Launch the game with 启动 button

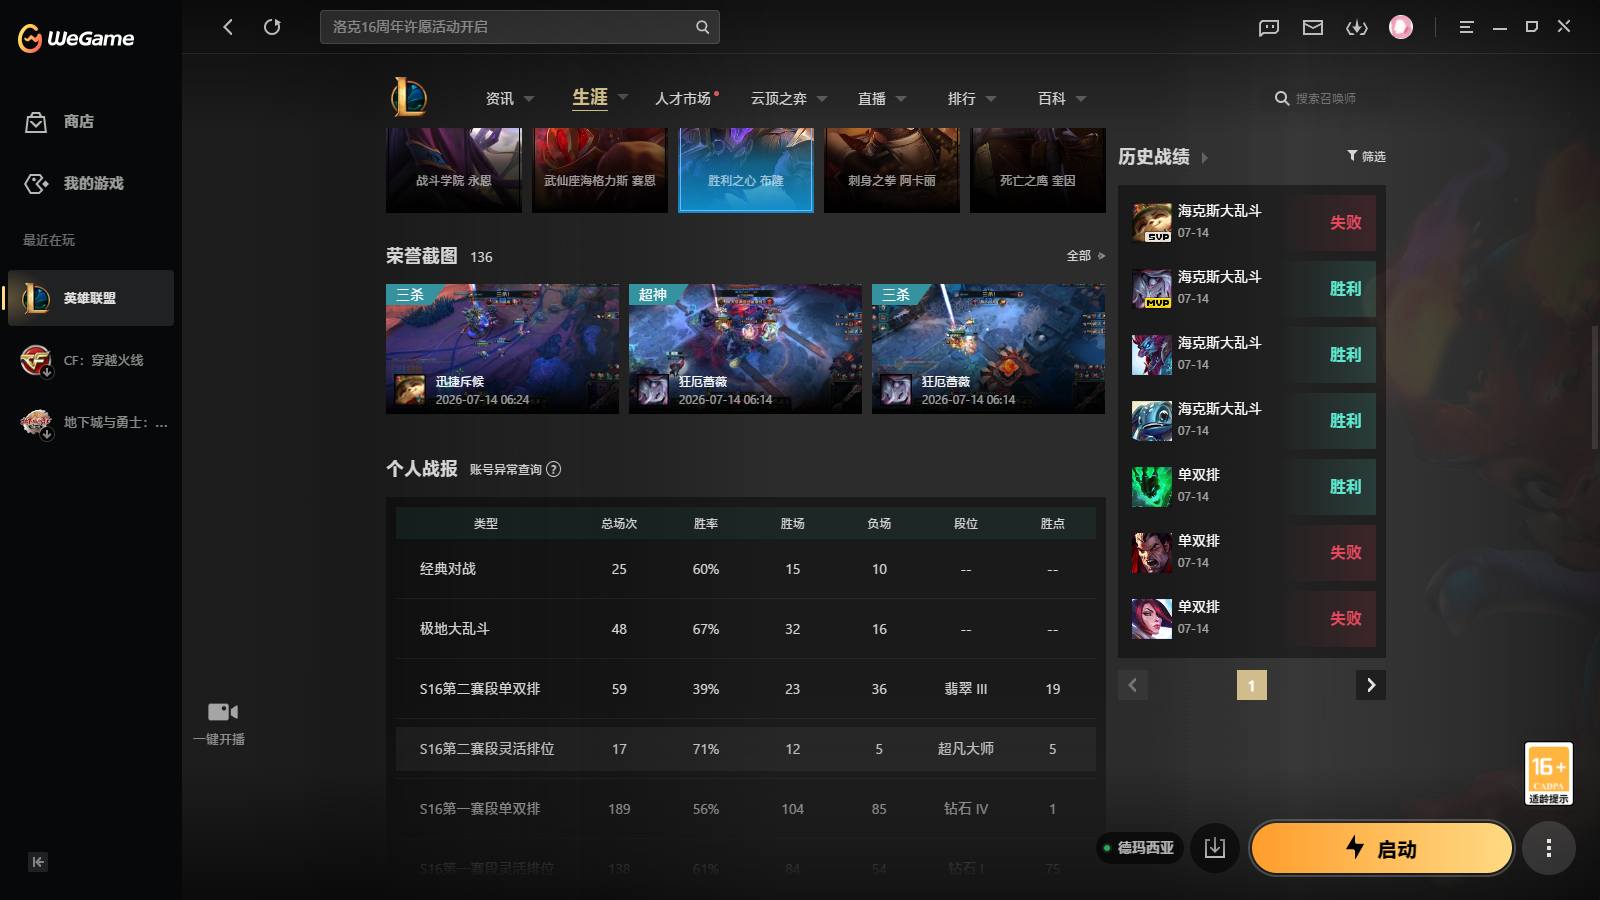(1381, 848)
